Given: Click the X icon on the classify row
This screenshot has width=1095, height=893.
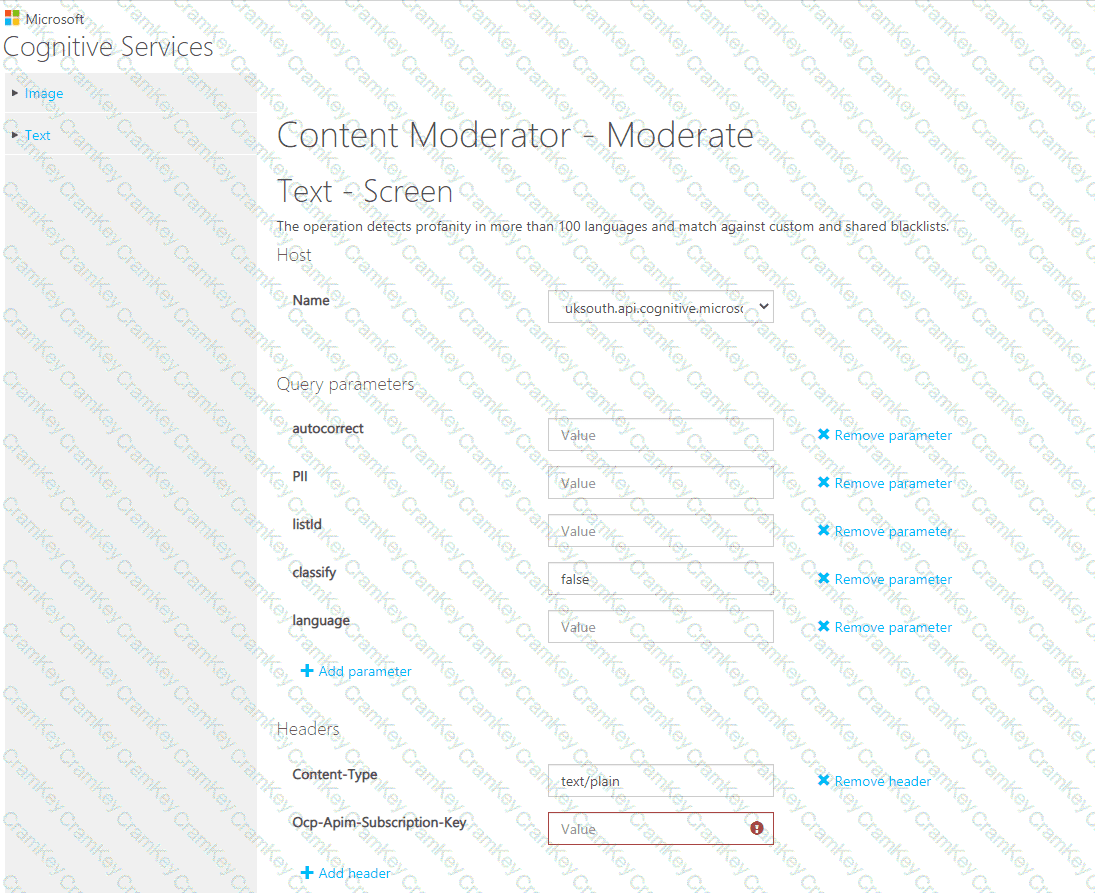Looking at the screenshot, I should tap(824, 579).
